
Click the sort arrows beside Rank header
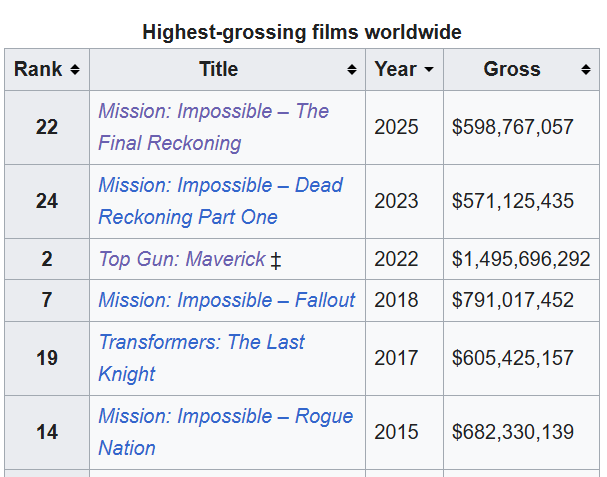(x=75, y=70)
